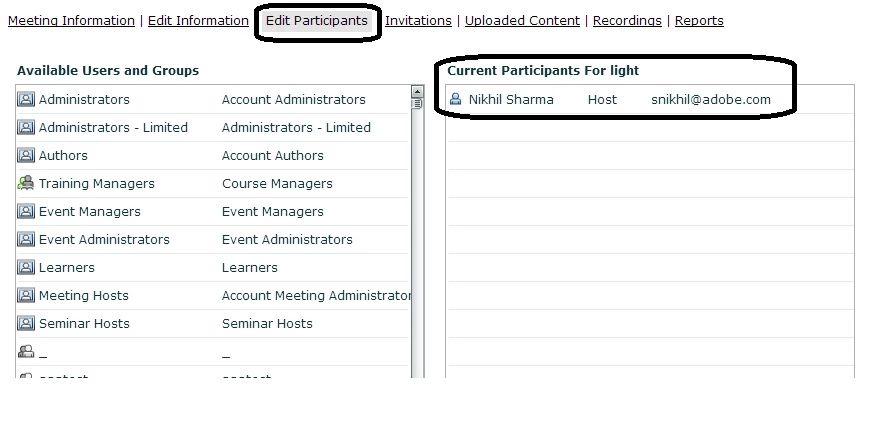View the Reports section

coord(699,21)
